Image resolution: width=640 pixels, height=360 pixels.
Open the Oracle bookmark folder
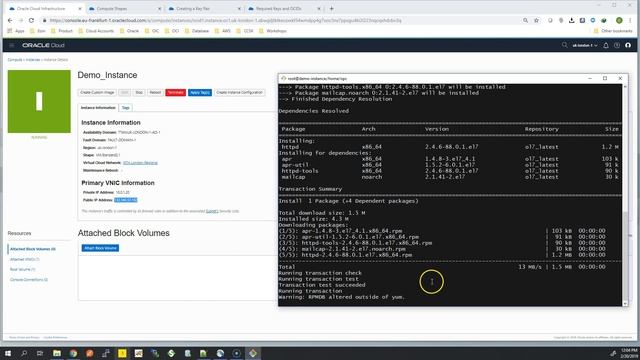pyautogui.click(x=129, y=31)
